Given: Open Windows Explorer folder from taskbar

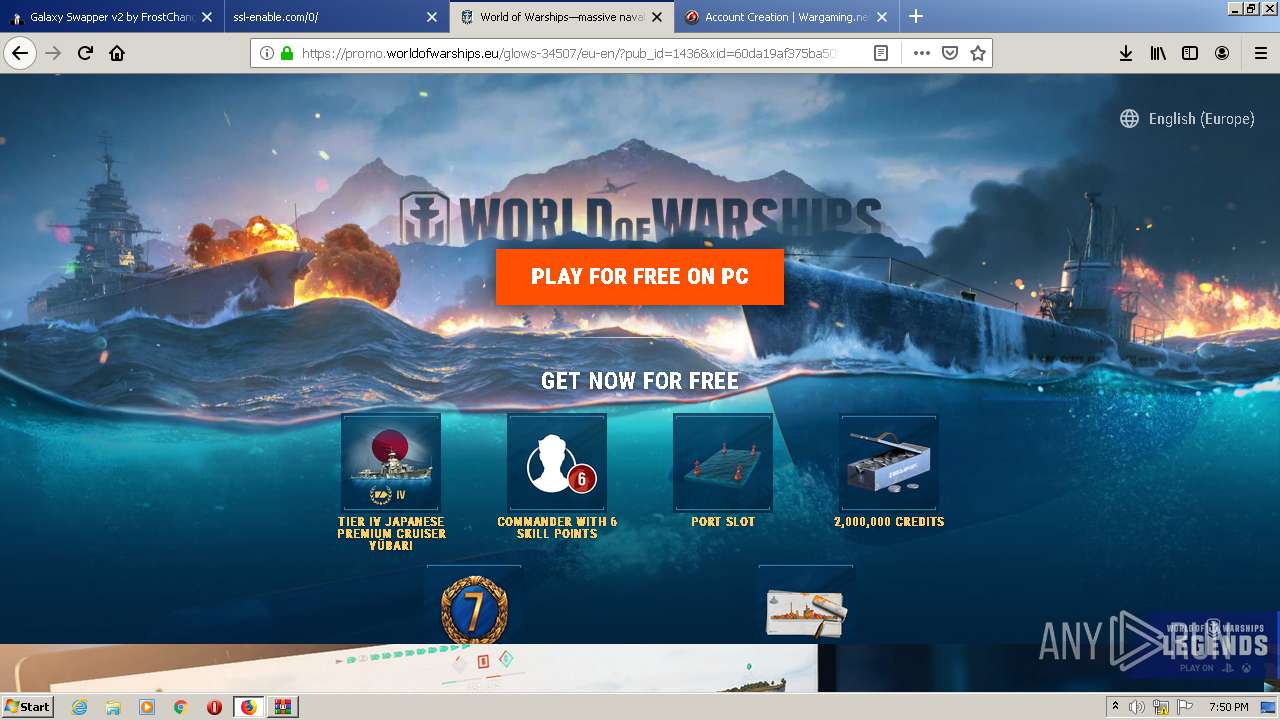Looking at the screenshot, I should (113, 707).
